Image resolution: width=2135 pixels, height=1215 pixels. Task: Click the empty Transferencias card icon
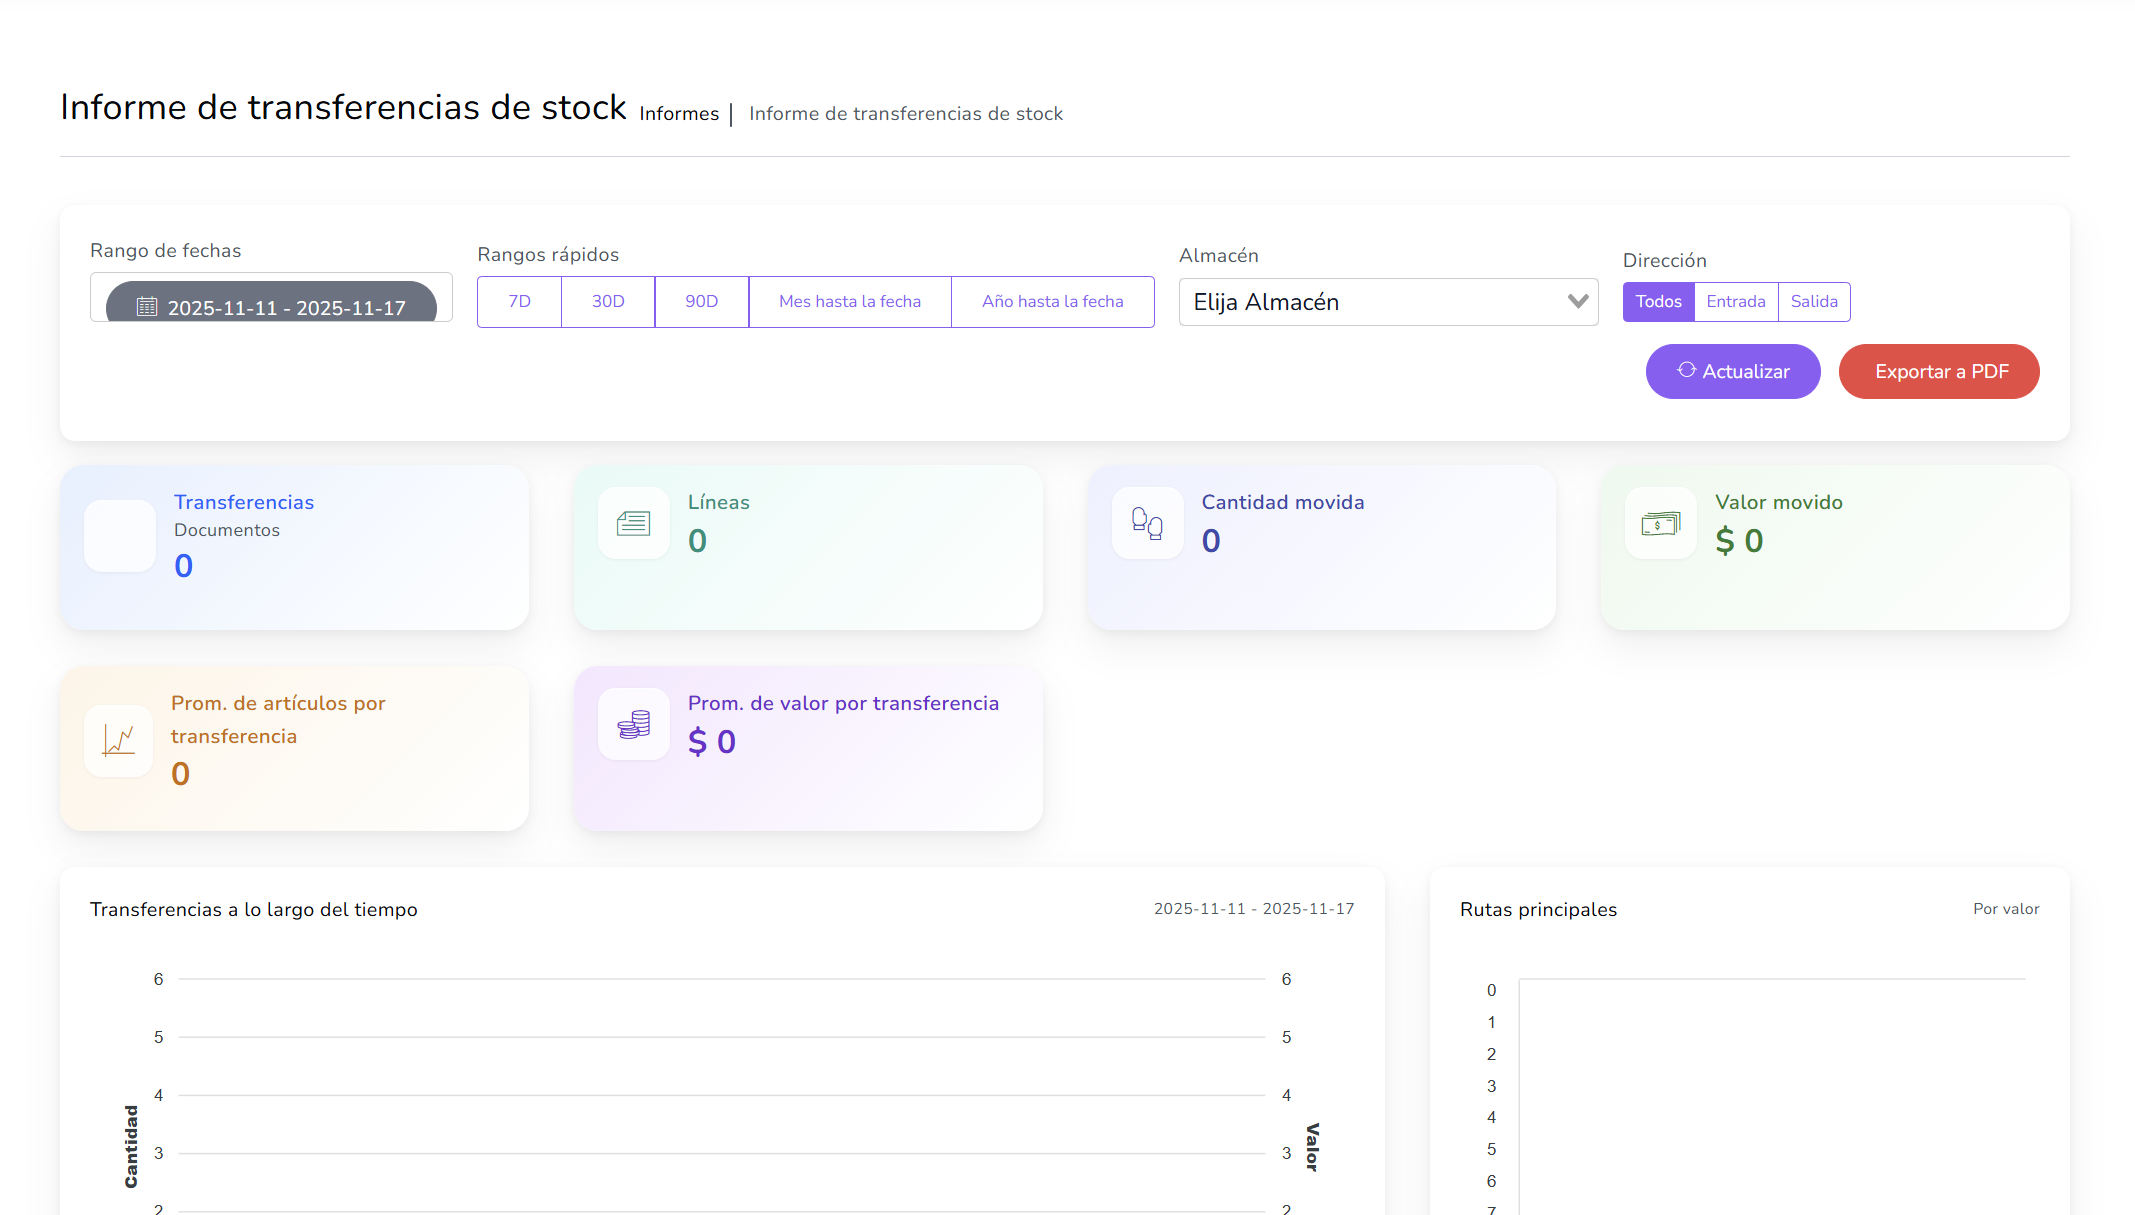[x=120, y=536]
